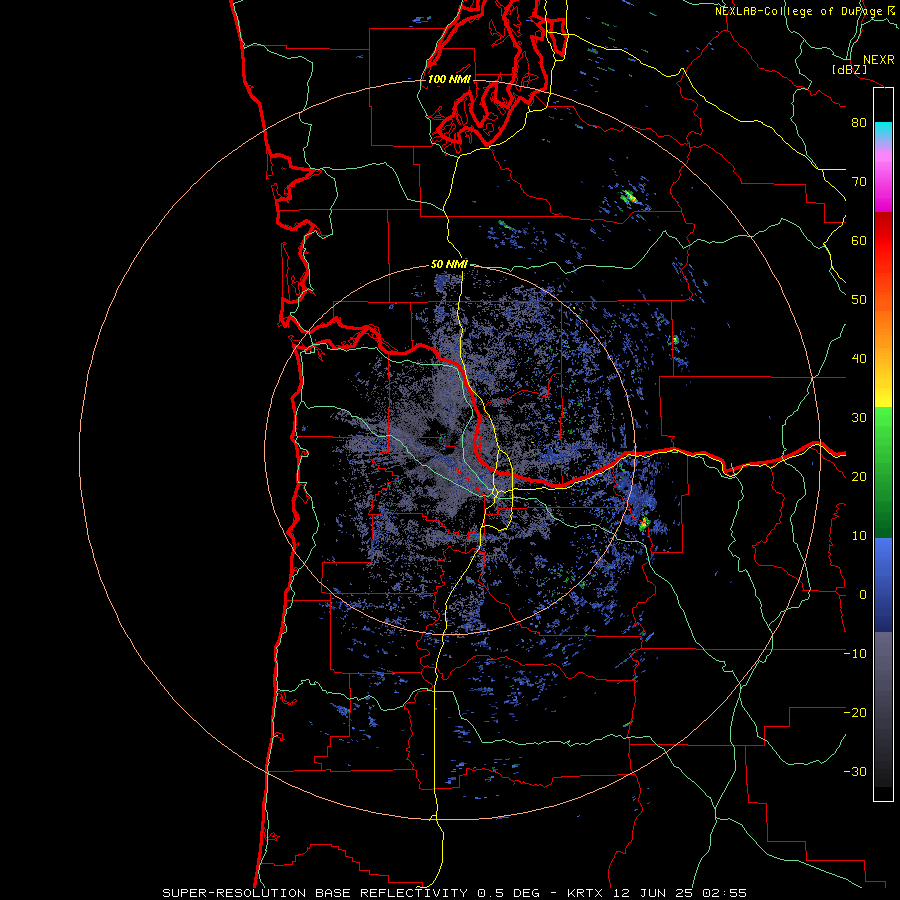
Task: Click the 80 value on the dBZ scale
Action: [859, 122]
